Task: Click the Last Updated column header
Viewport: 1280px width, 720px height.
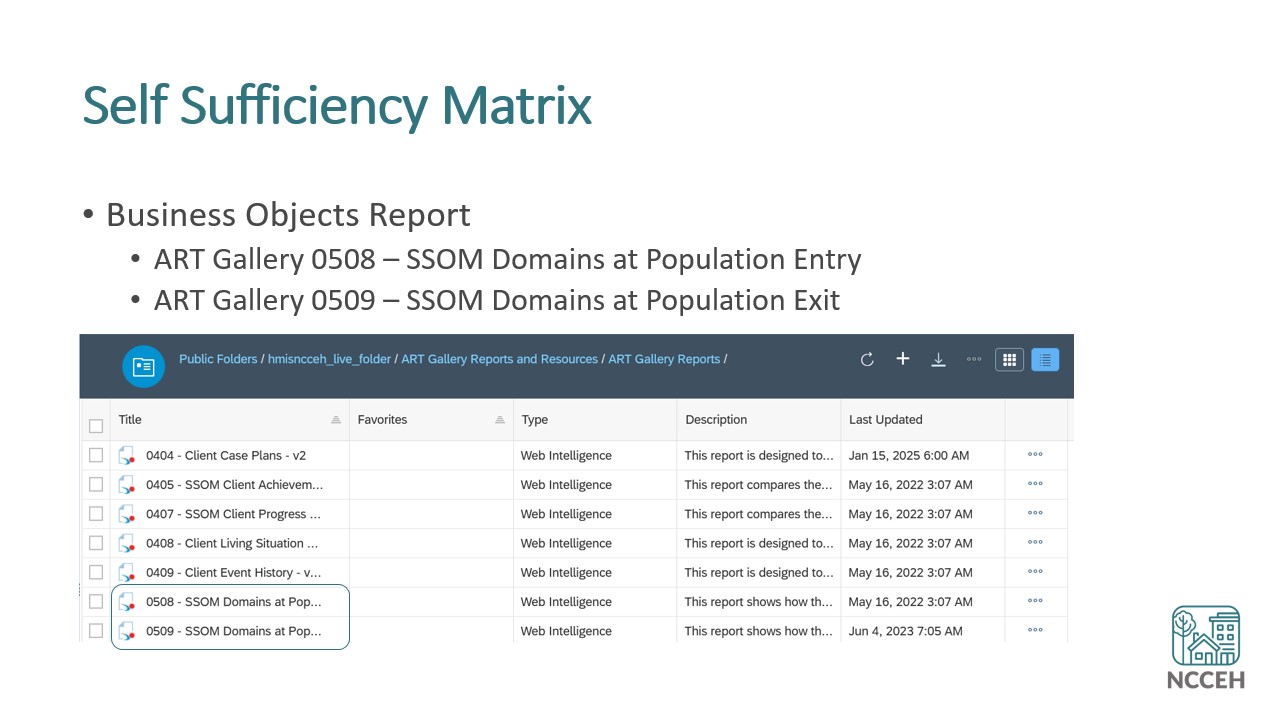Action: (x=923, y=420)
